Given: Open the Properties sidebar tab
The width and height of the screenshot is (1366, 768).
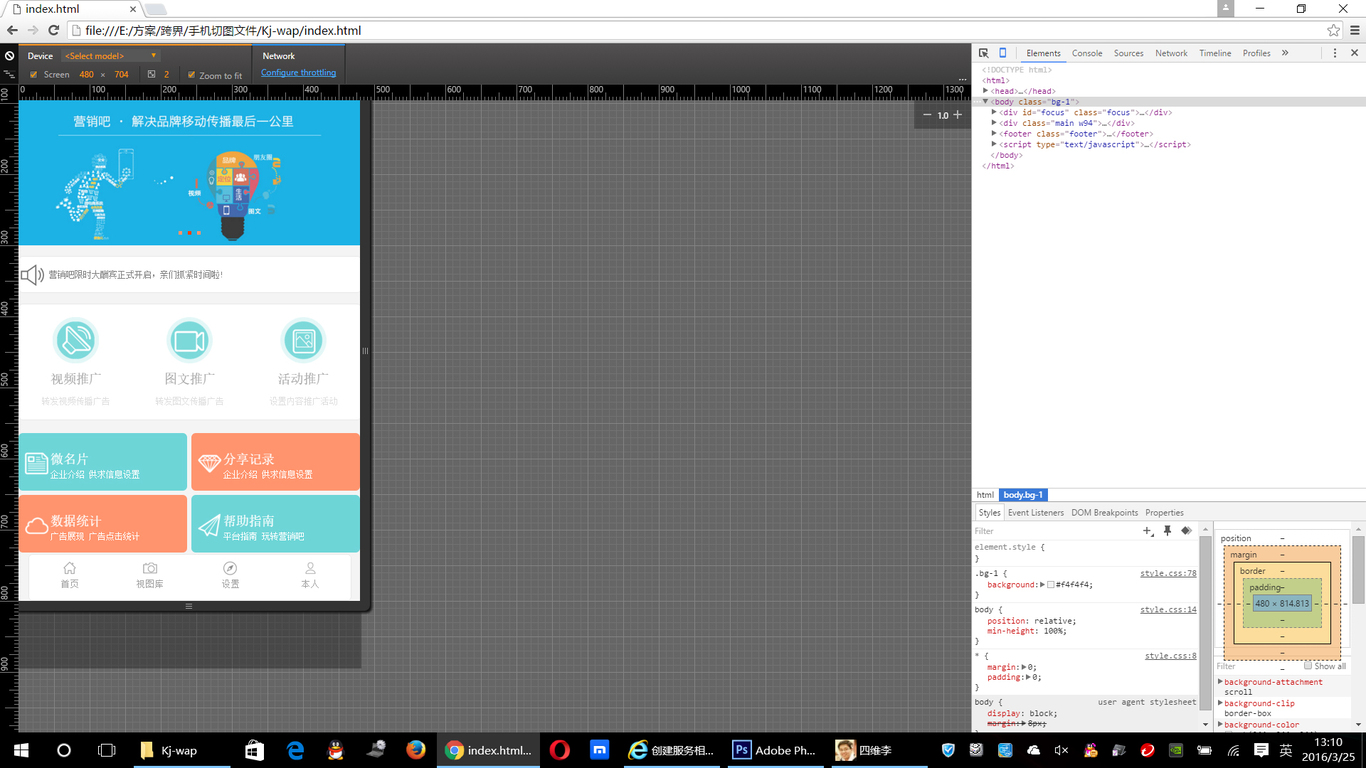Looking at the screenshot, I should [1164, 512].
